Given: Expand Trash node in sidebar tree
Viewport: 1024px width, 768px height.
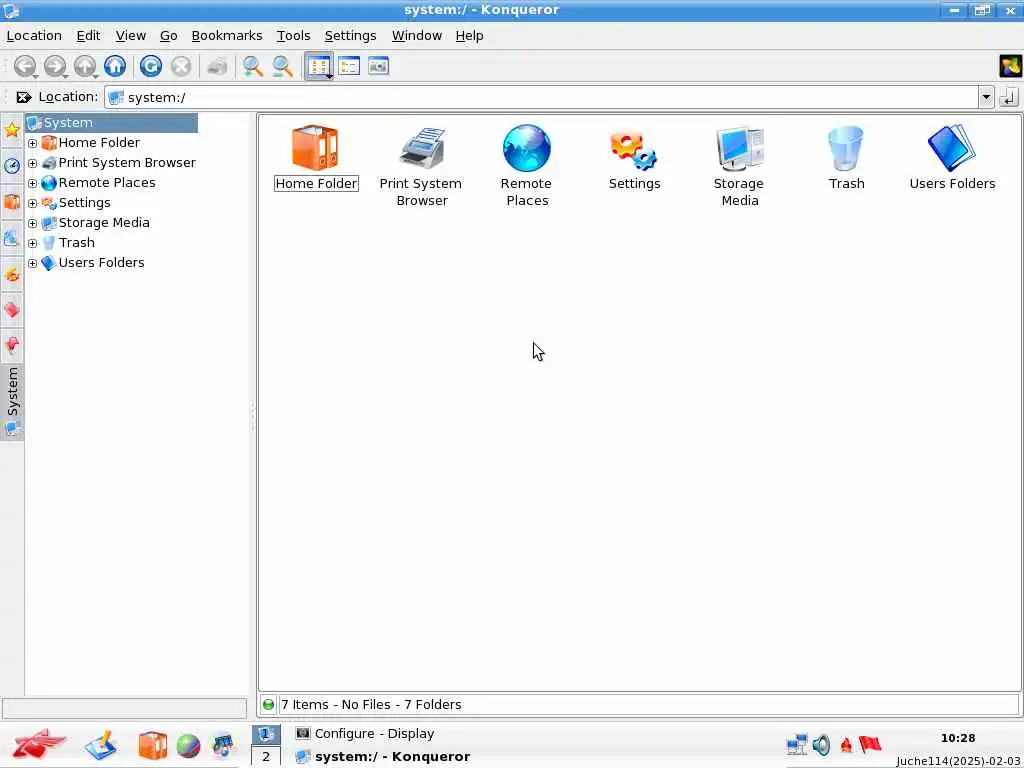Looking at the screenshot, I should [33, 244].
